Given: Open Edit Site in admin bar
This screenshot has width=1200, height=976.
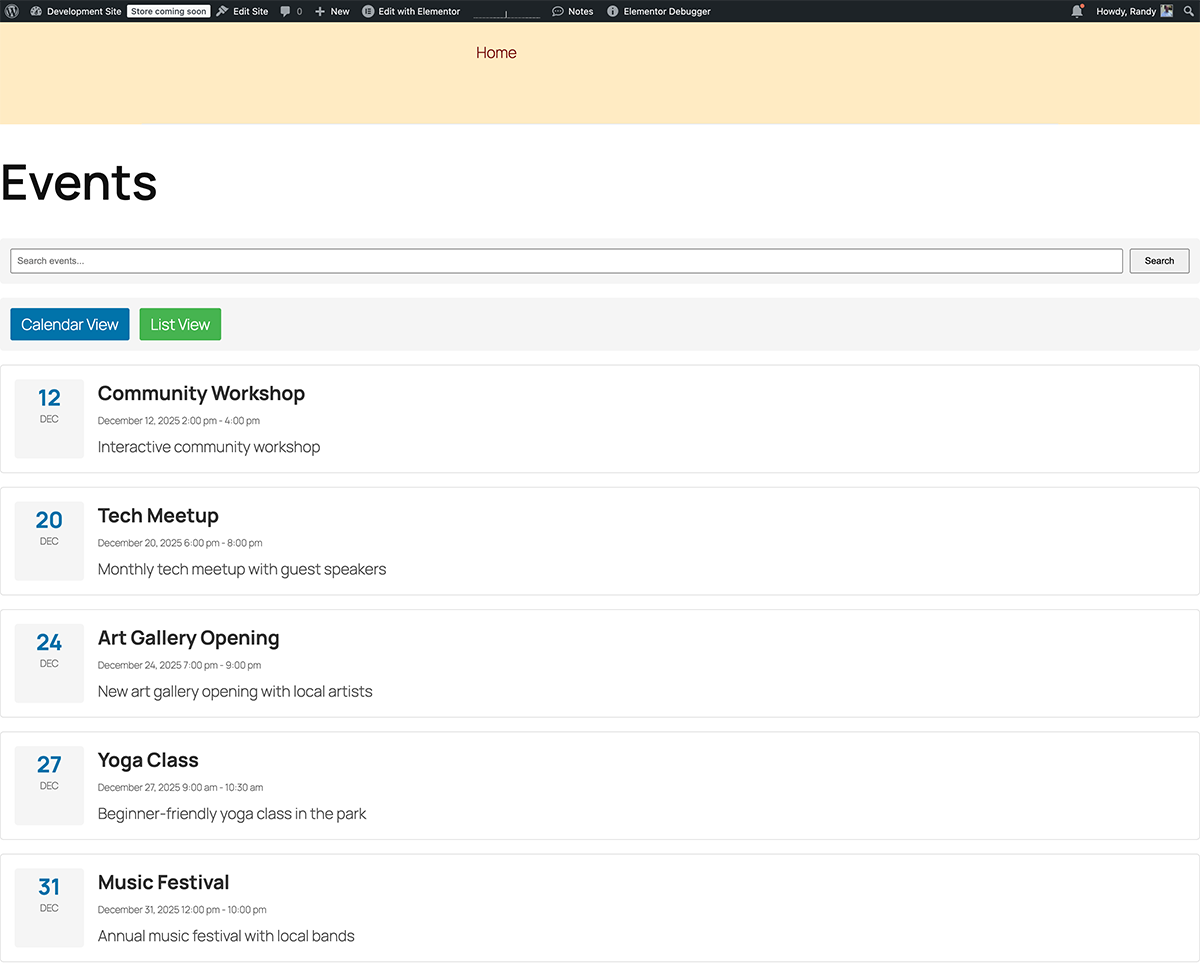Looking at the screenshot, I should click(243, 11).
